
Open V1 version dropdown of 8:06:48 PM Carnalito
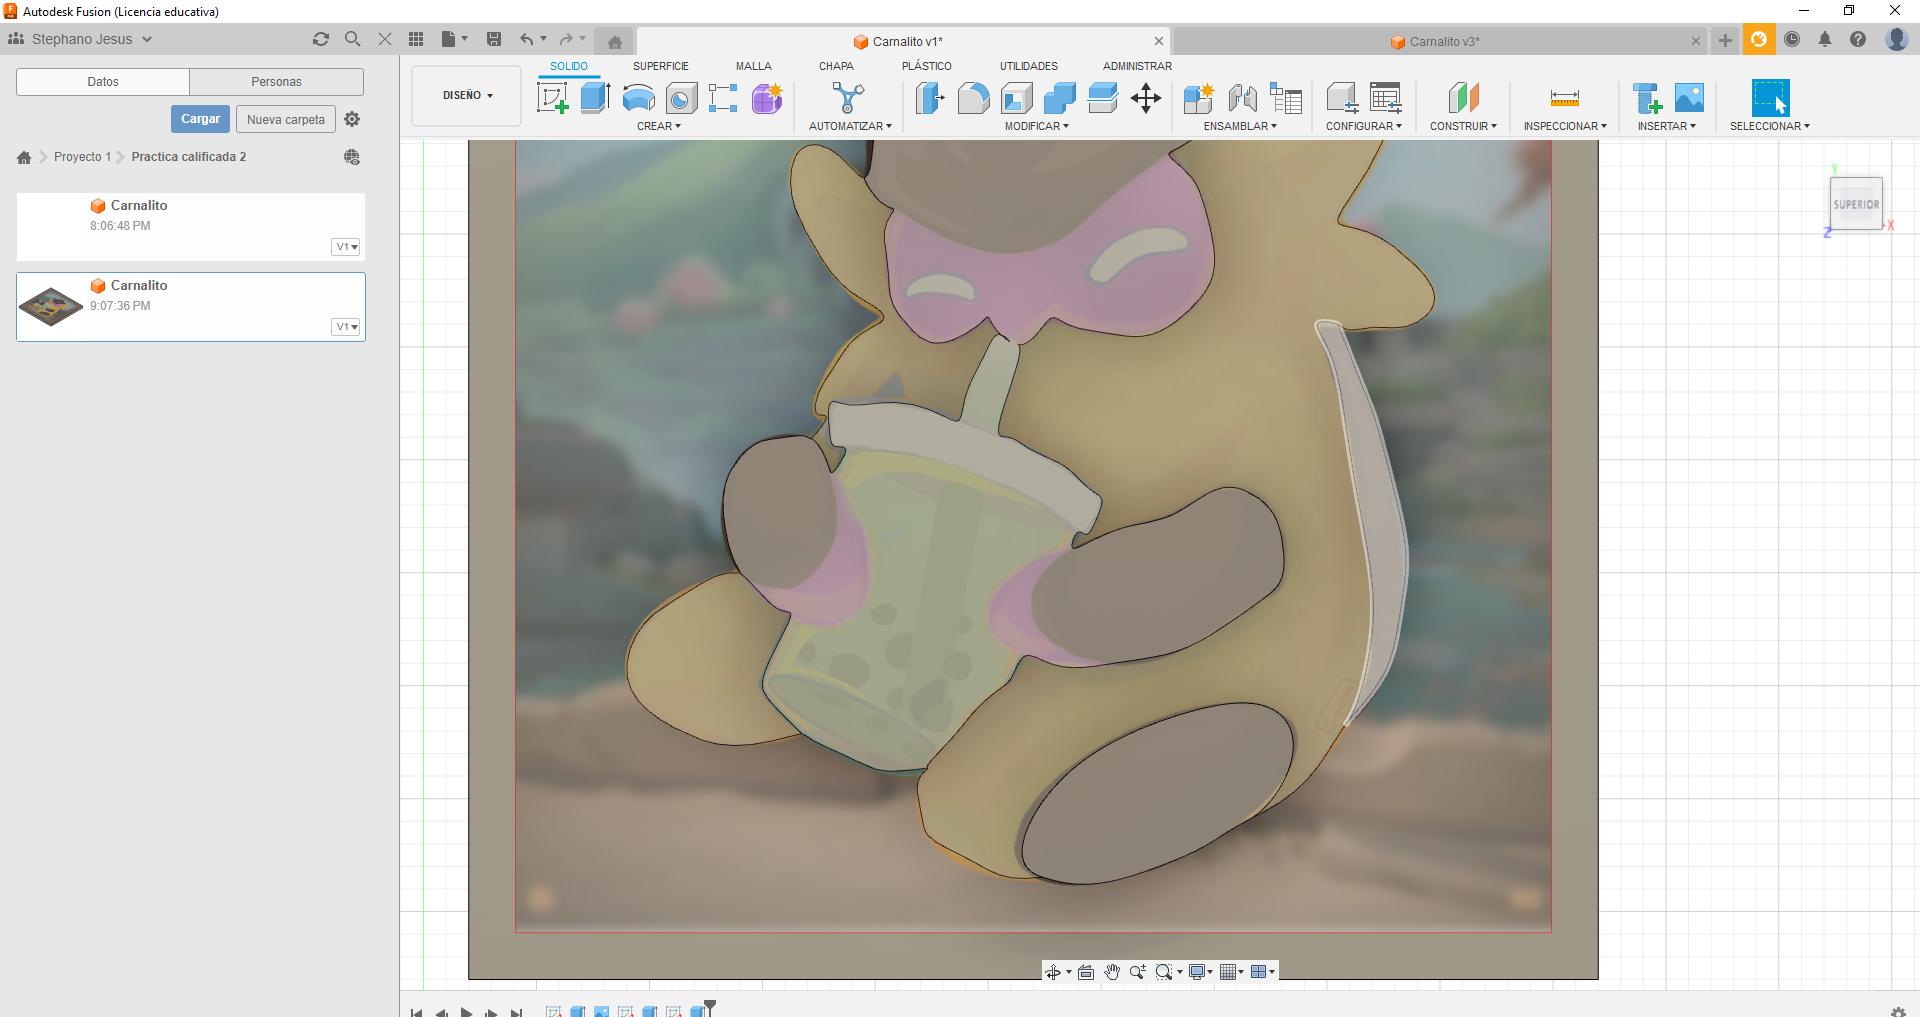click(x=346, y=247)
